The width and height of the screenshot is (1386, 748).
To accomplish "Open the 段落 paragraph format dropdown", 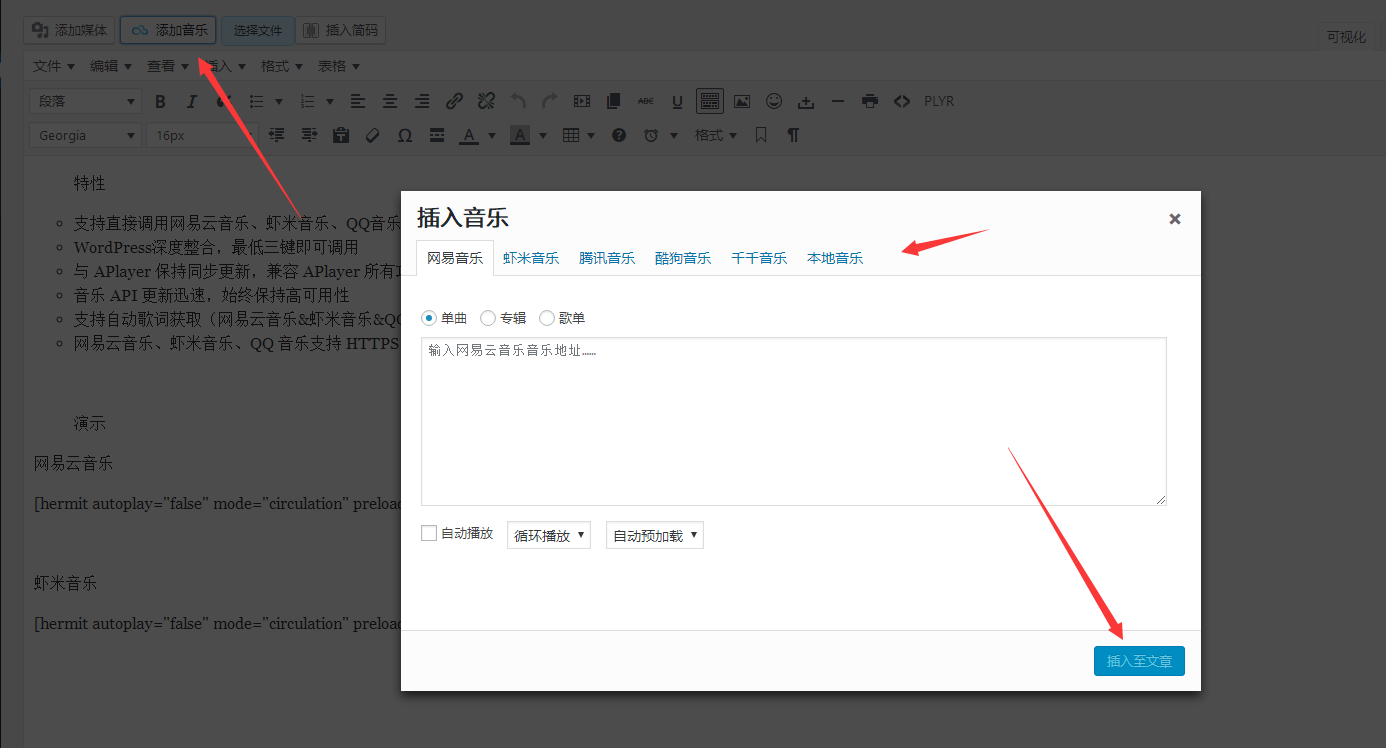I will click(86, 101).
